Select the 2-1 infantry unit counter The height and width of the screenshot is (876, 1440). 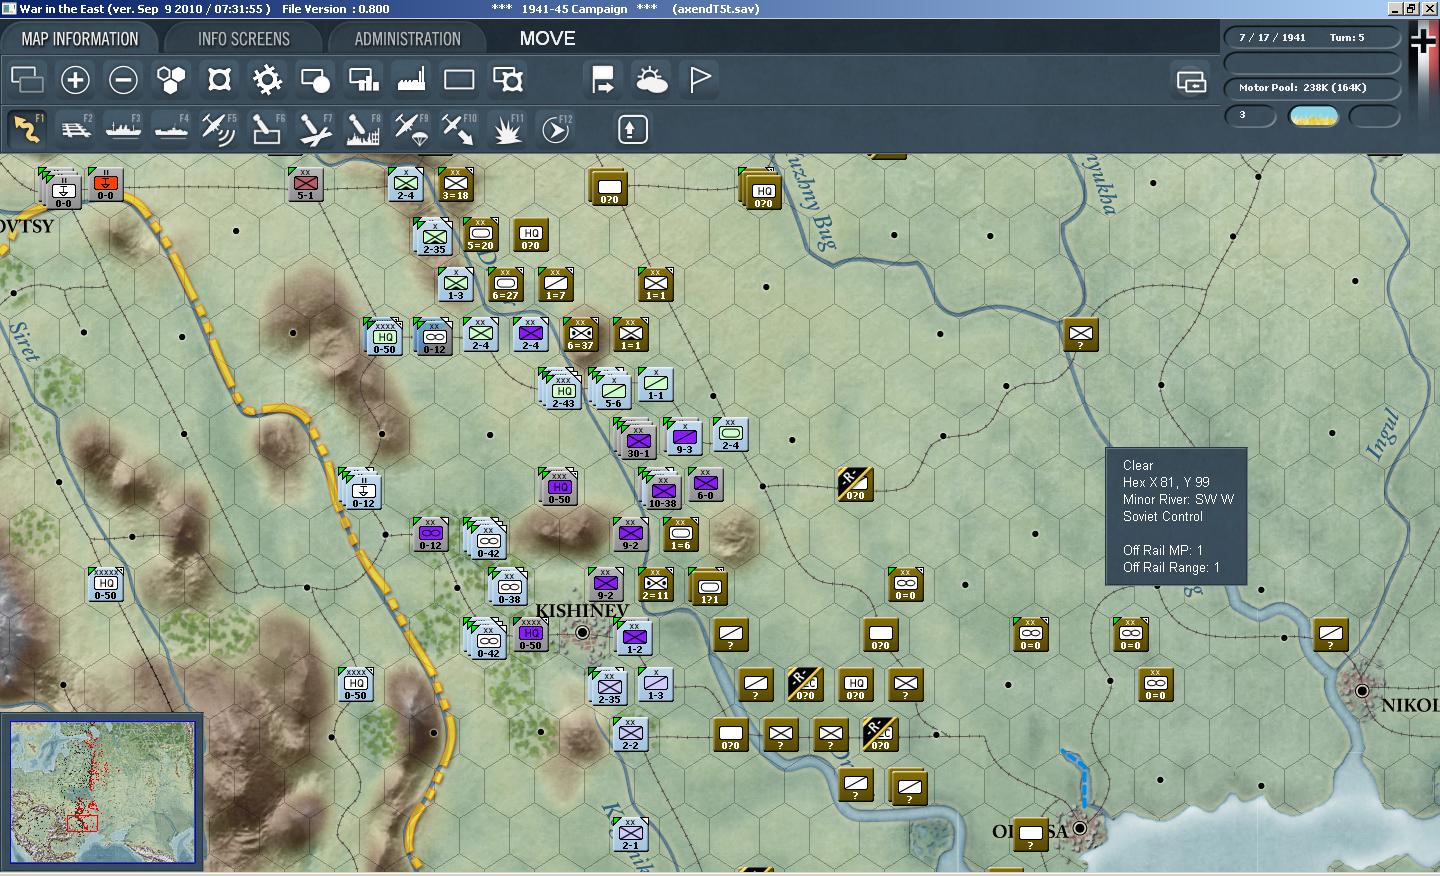[x=631, y=835]
